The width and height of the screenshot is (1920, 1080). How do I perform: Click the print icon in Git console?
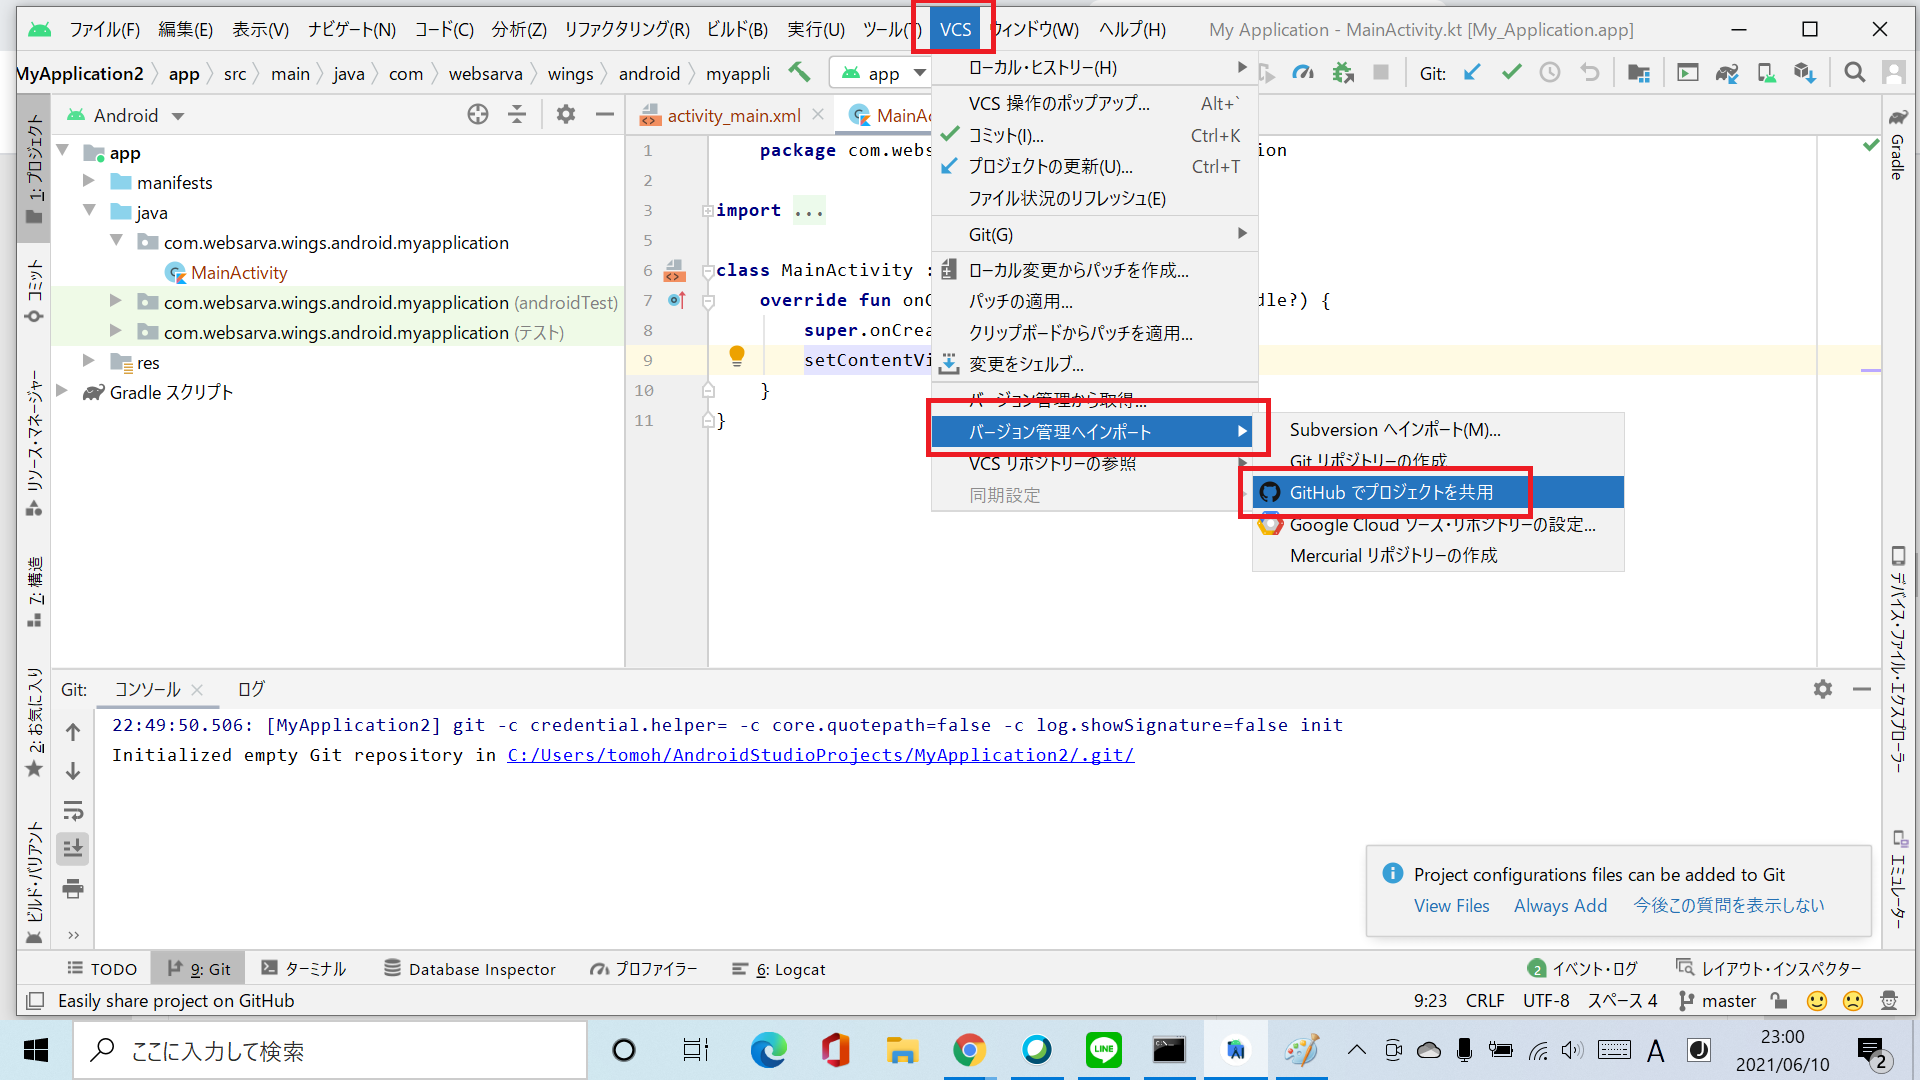click(73, 889)
